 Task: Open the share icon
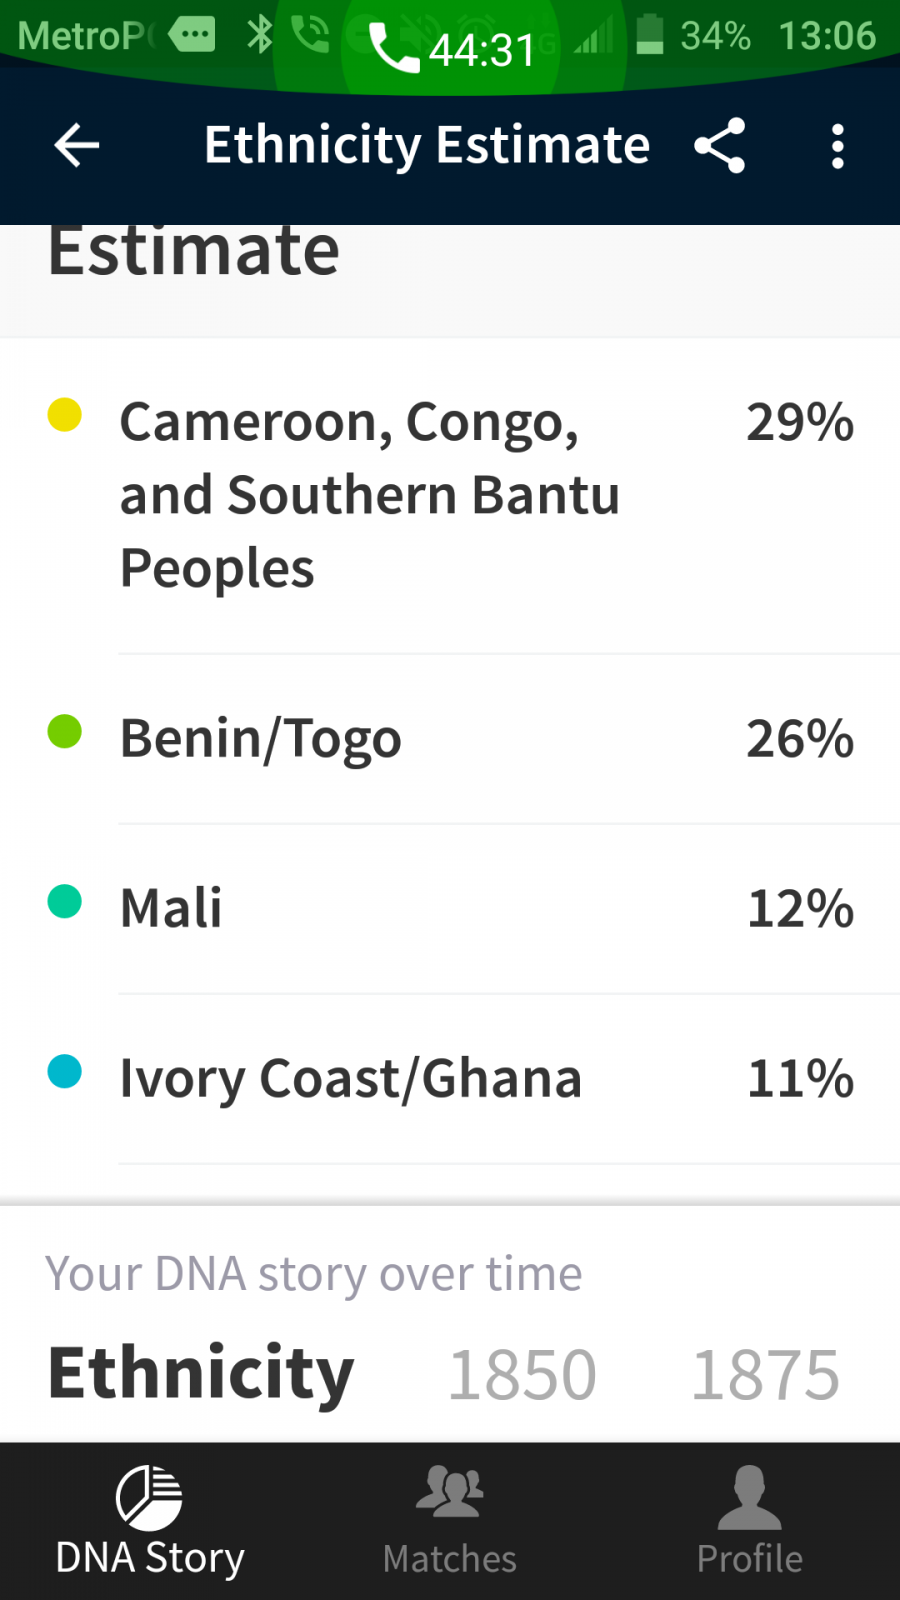tap(720, 146)
